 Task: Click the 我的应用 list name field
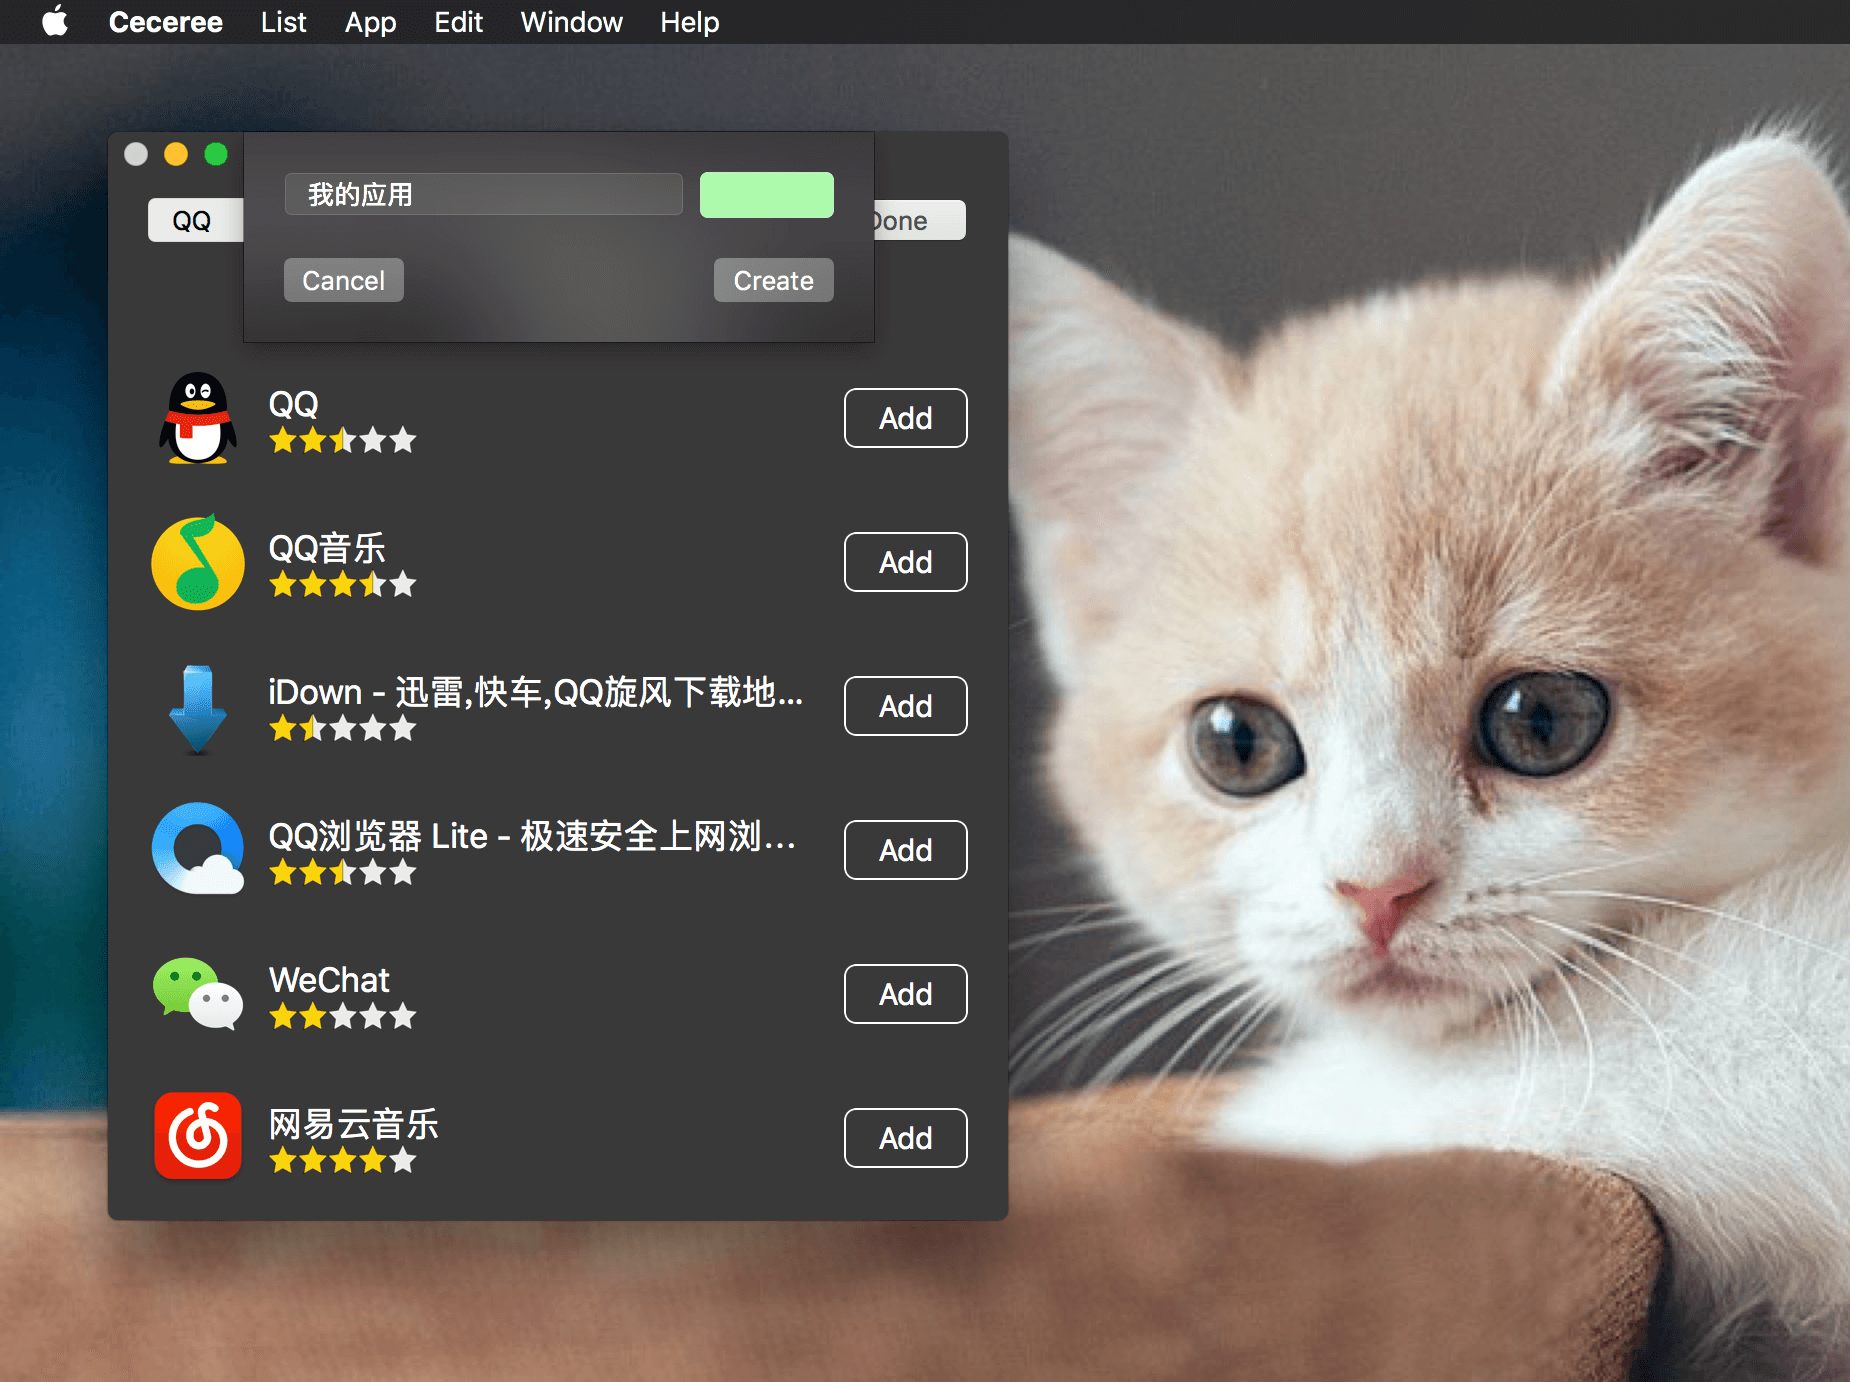pos(484,195)
